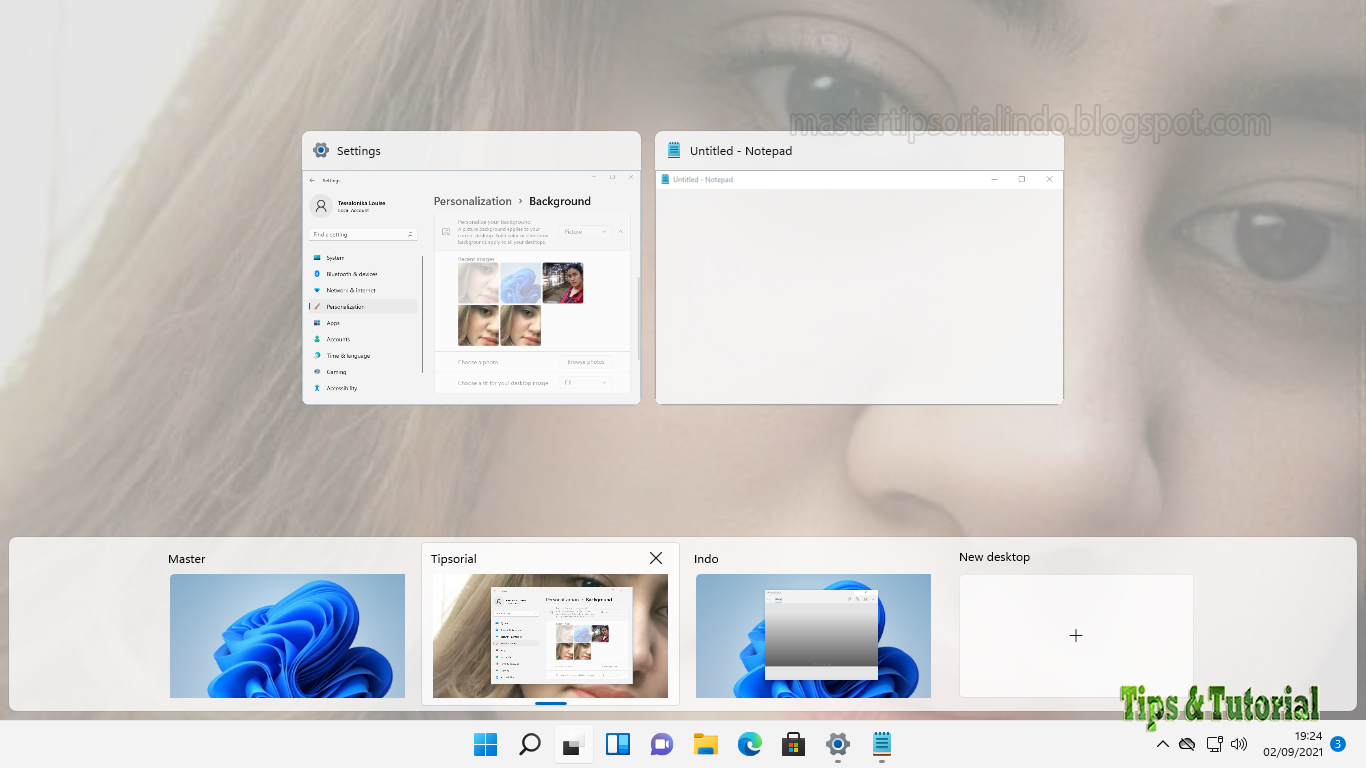Open the Widgets panel from the taskbar
This screenshot has height=768, width=1366.
tap(617, 744)
